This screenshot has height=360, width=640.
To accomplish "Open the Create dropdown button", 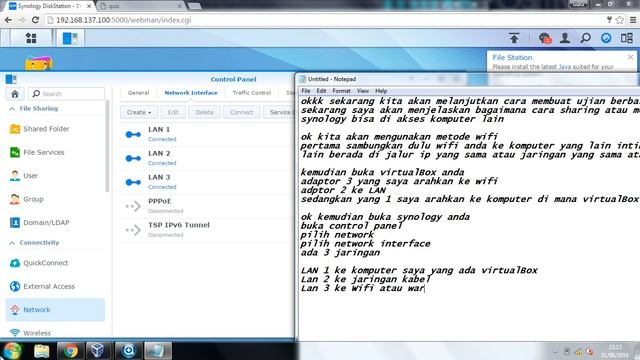I will coord(139,112).
